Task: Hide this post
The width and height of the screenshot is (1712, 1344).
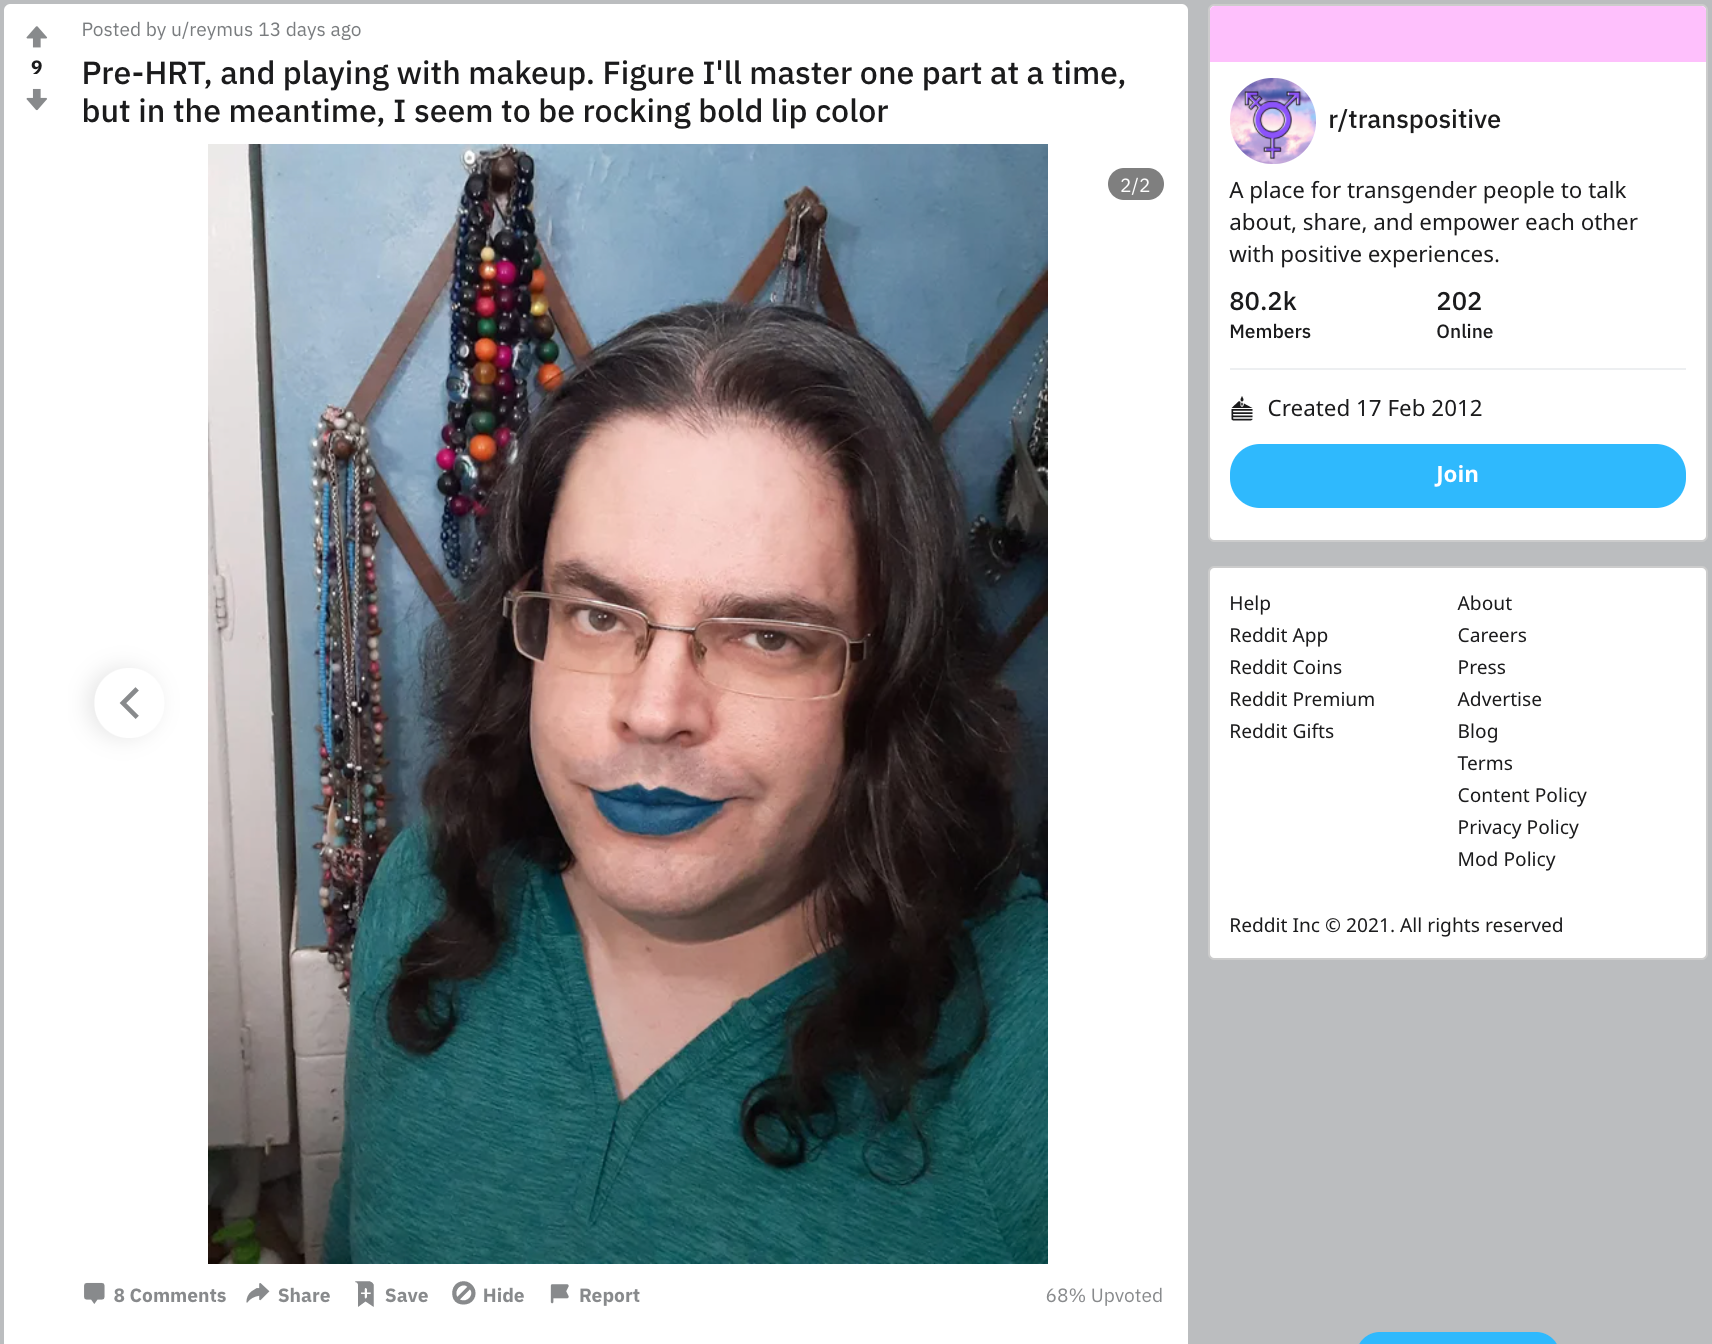Action: click(488, 1295)
